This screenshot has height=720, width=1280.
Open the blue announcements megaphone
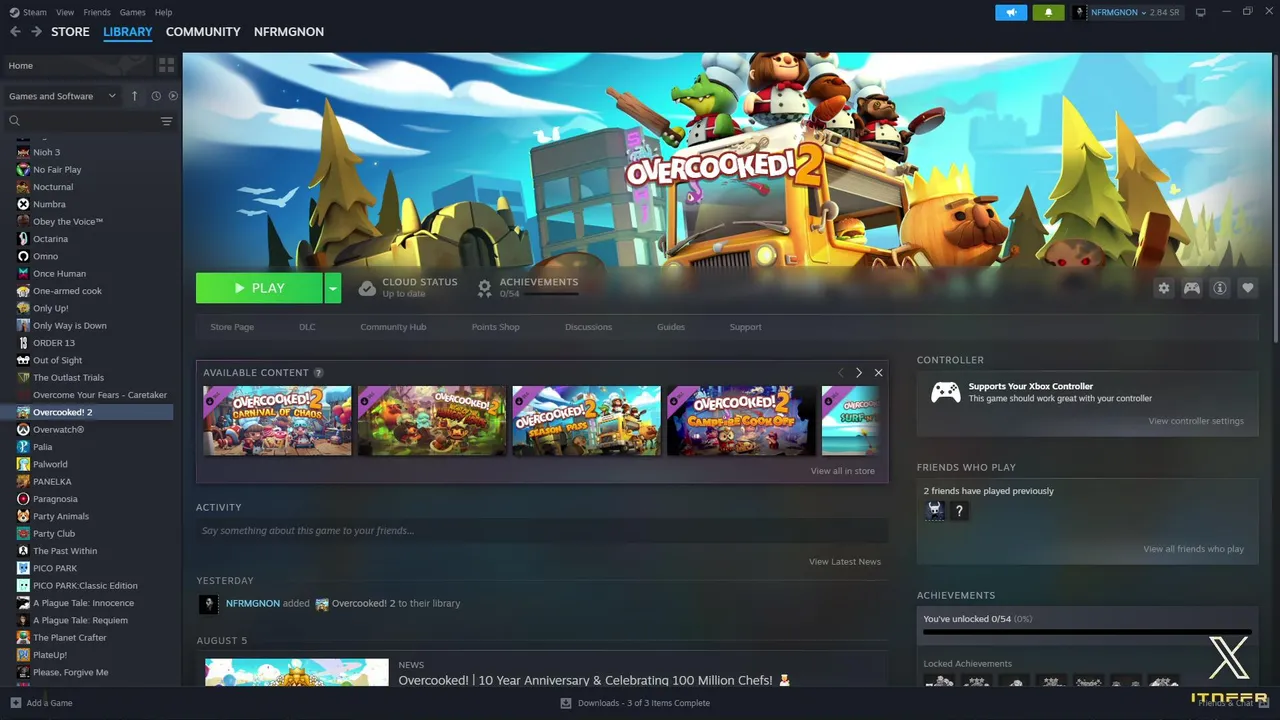pyautogui.click(x=1011, y=12)
